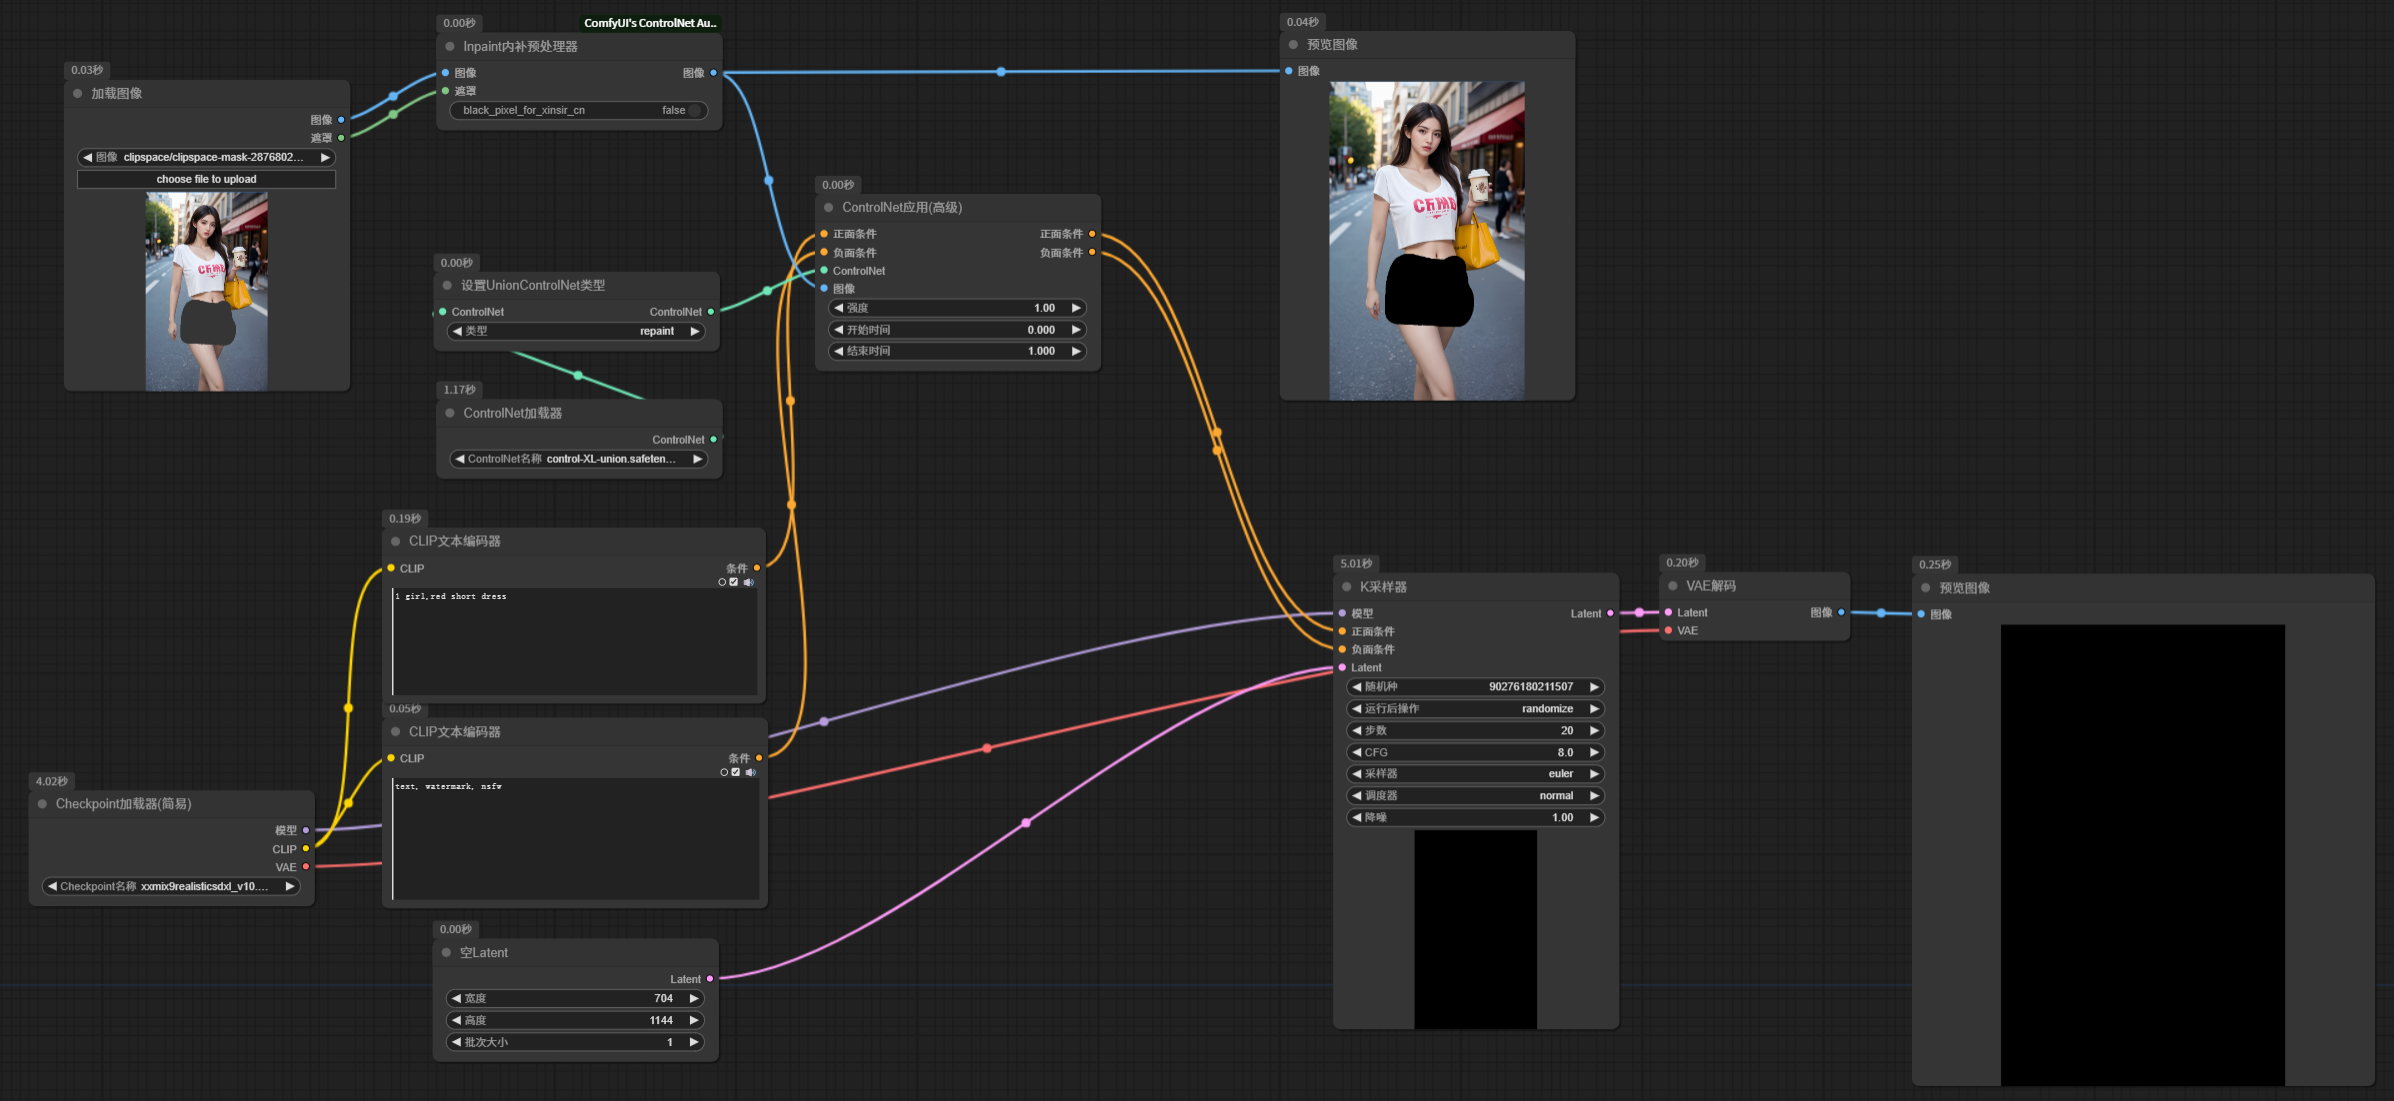Viewport: 2394px width, 1101px height.
Task: Increase CFG with its right arrow
Action: [1594, 752]
